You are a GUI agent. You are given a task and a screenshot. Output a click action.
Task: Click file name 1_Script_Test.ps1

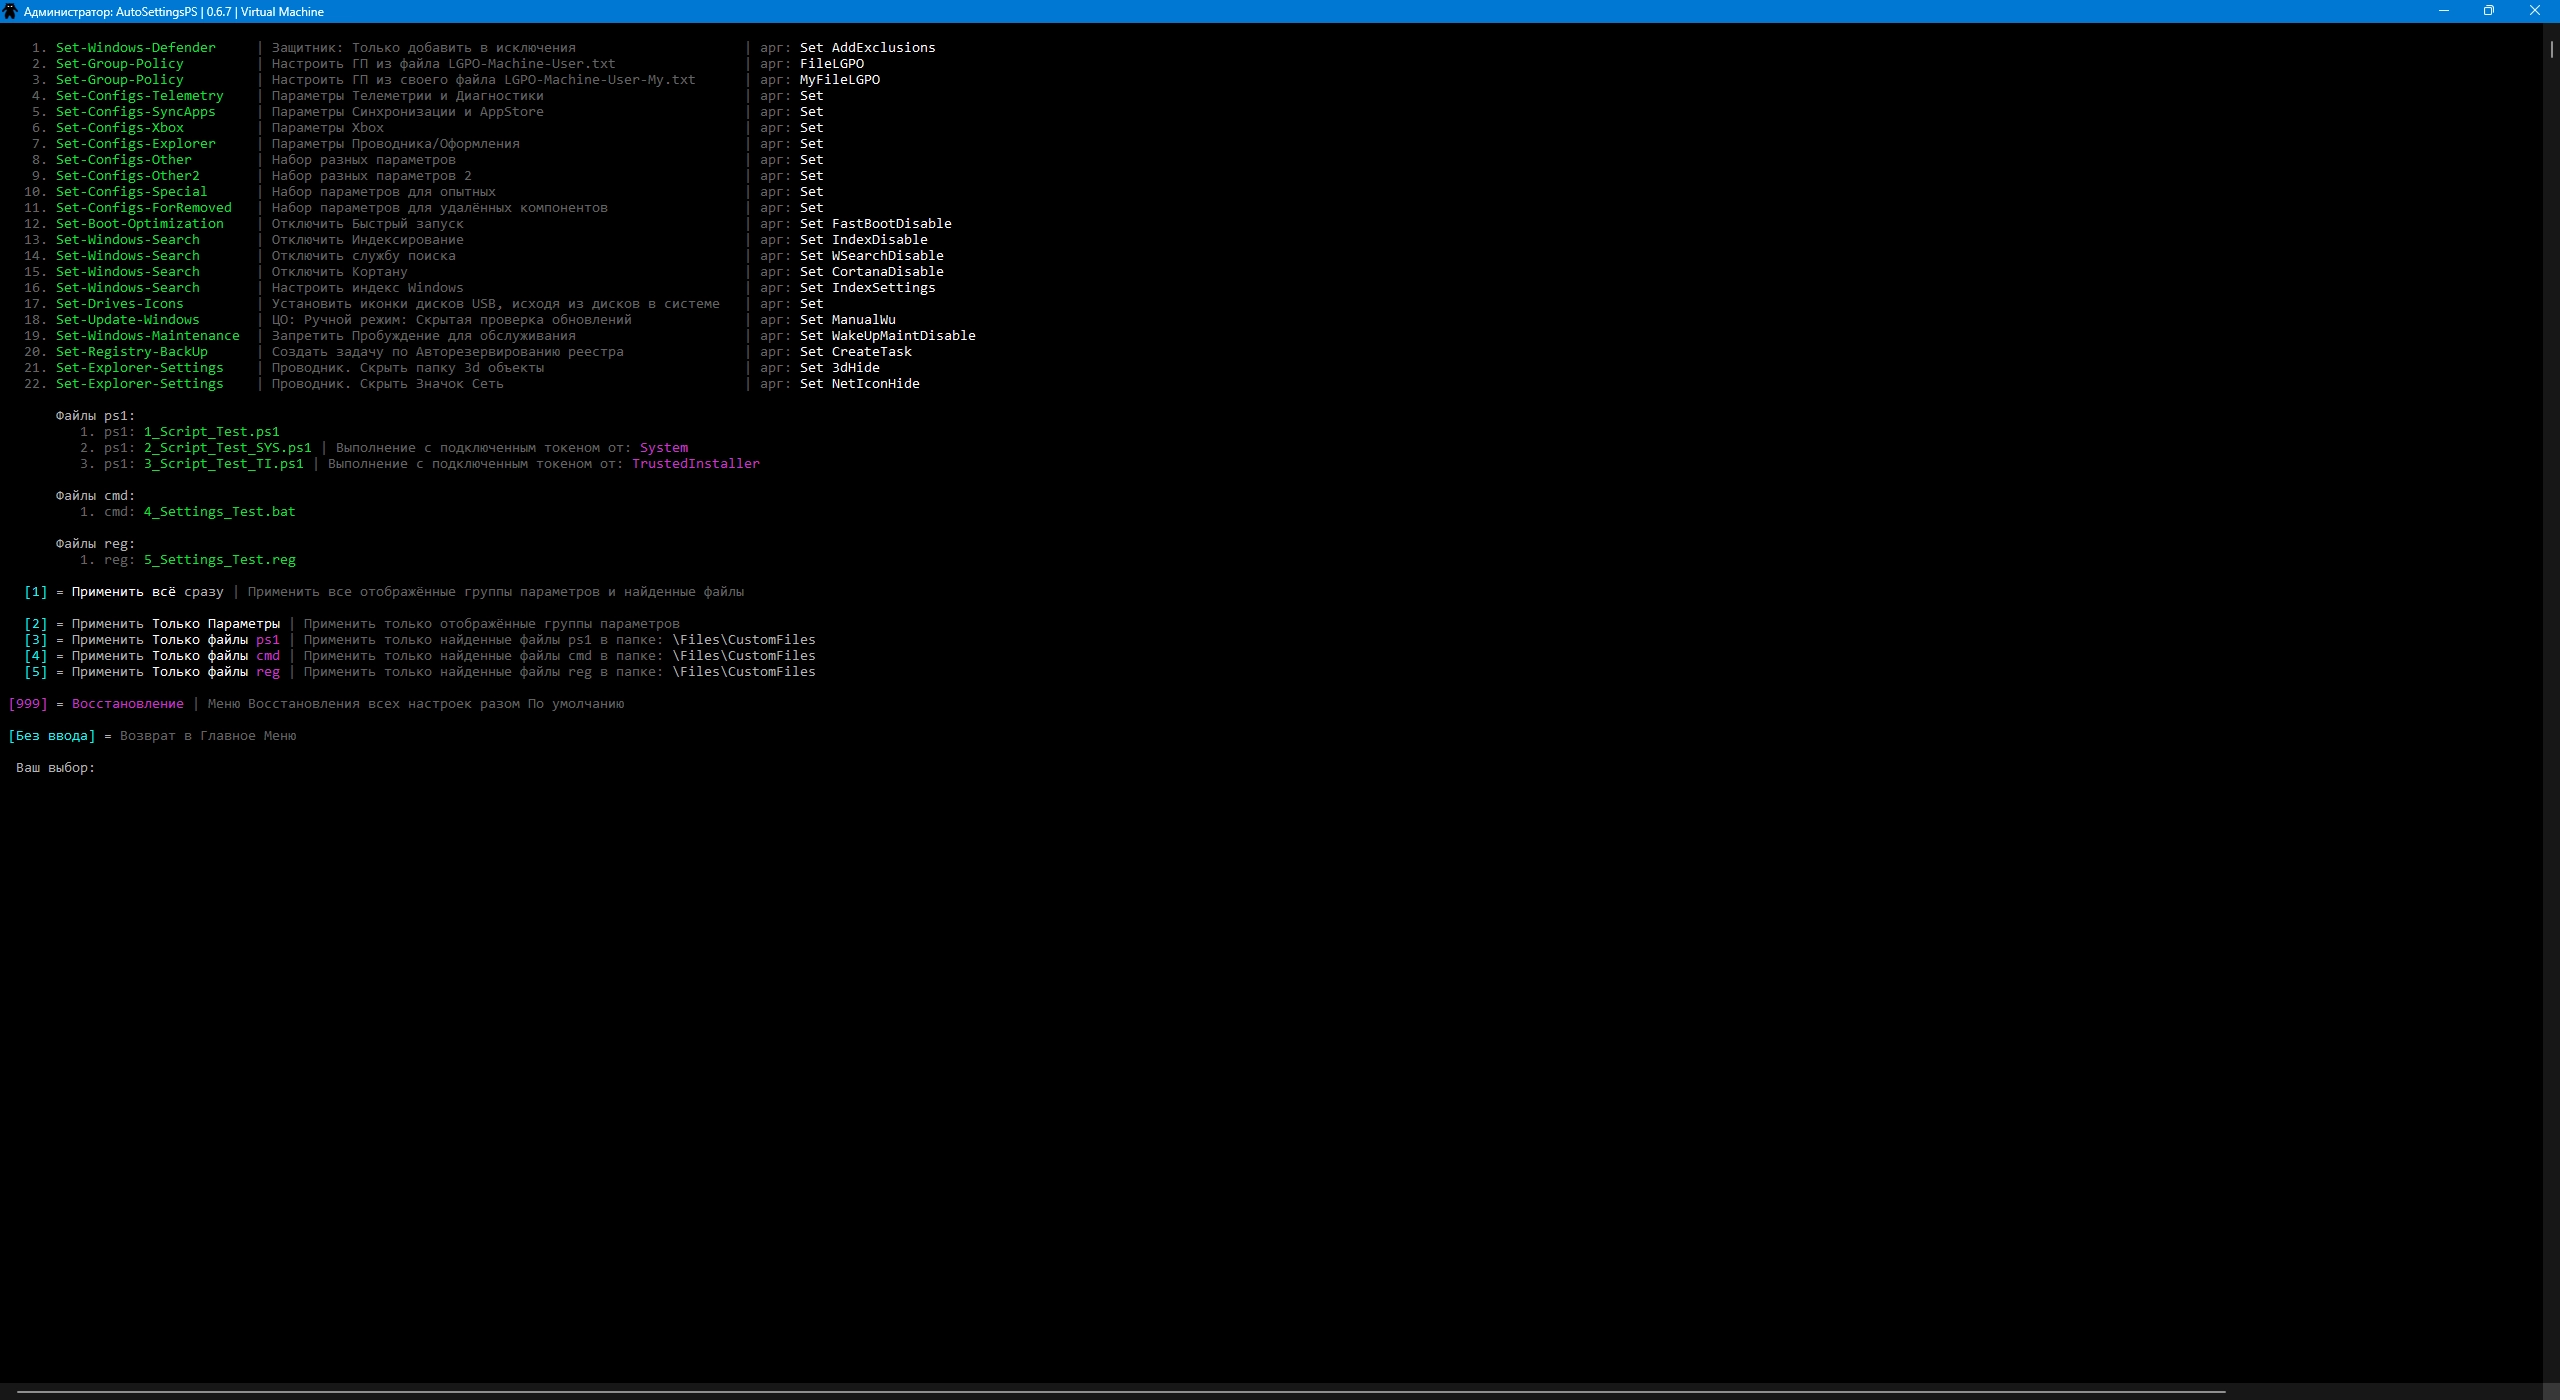(212, 432)
